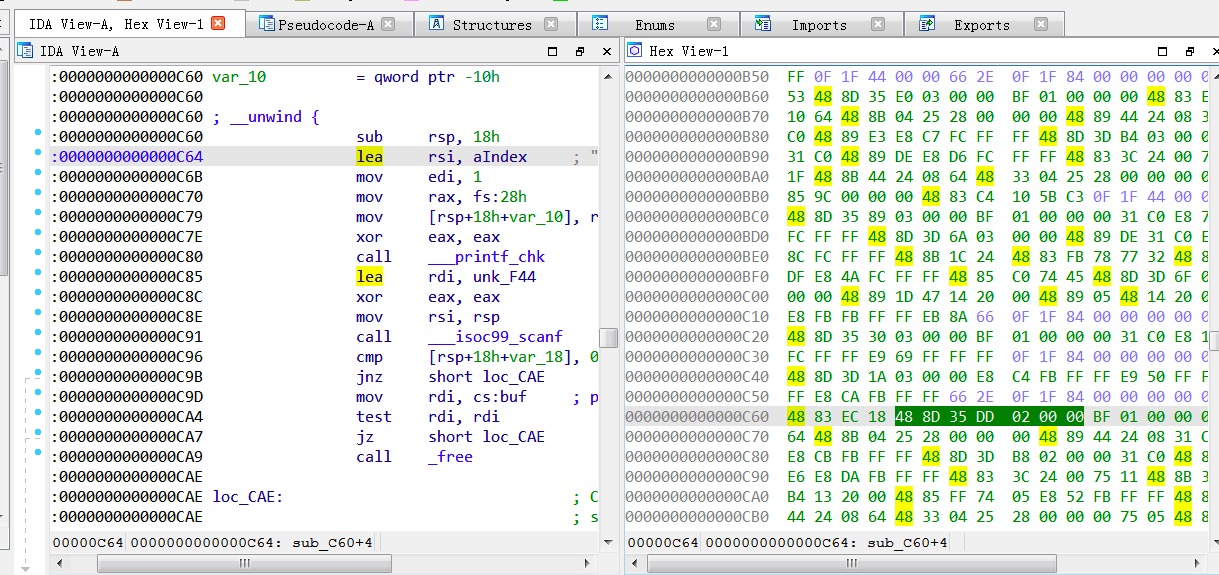This screenshot has width=1219, height=575.
Task: Open the Imports tab
Action: [819, 24]
